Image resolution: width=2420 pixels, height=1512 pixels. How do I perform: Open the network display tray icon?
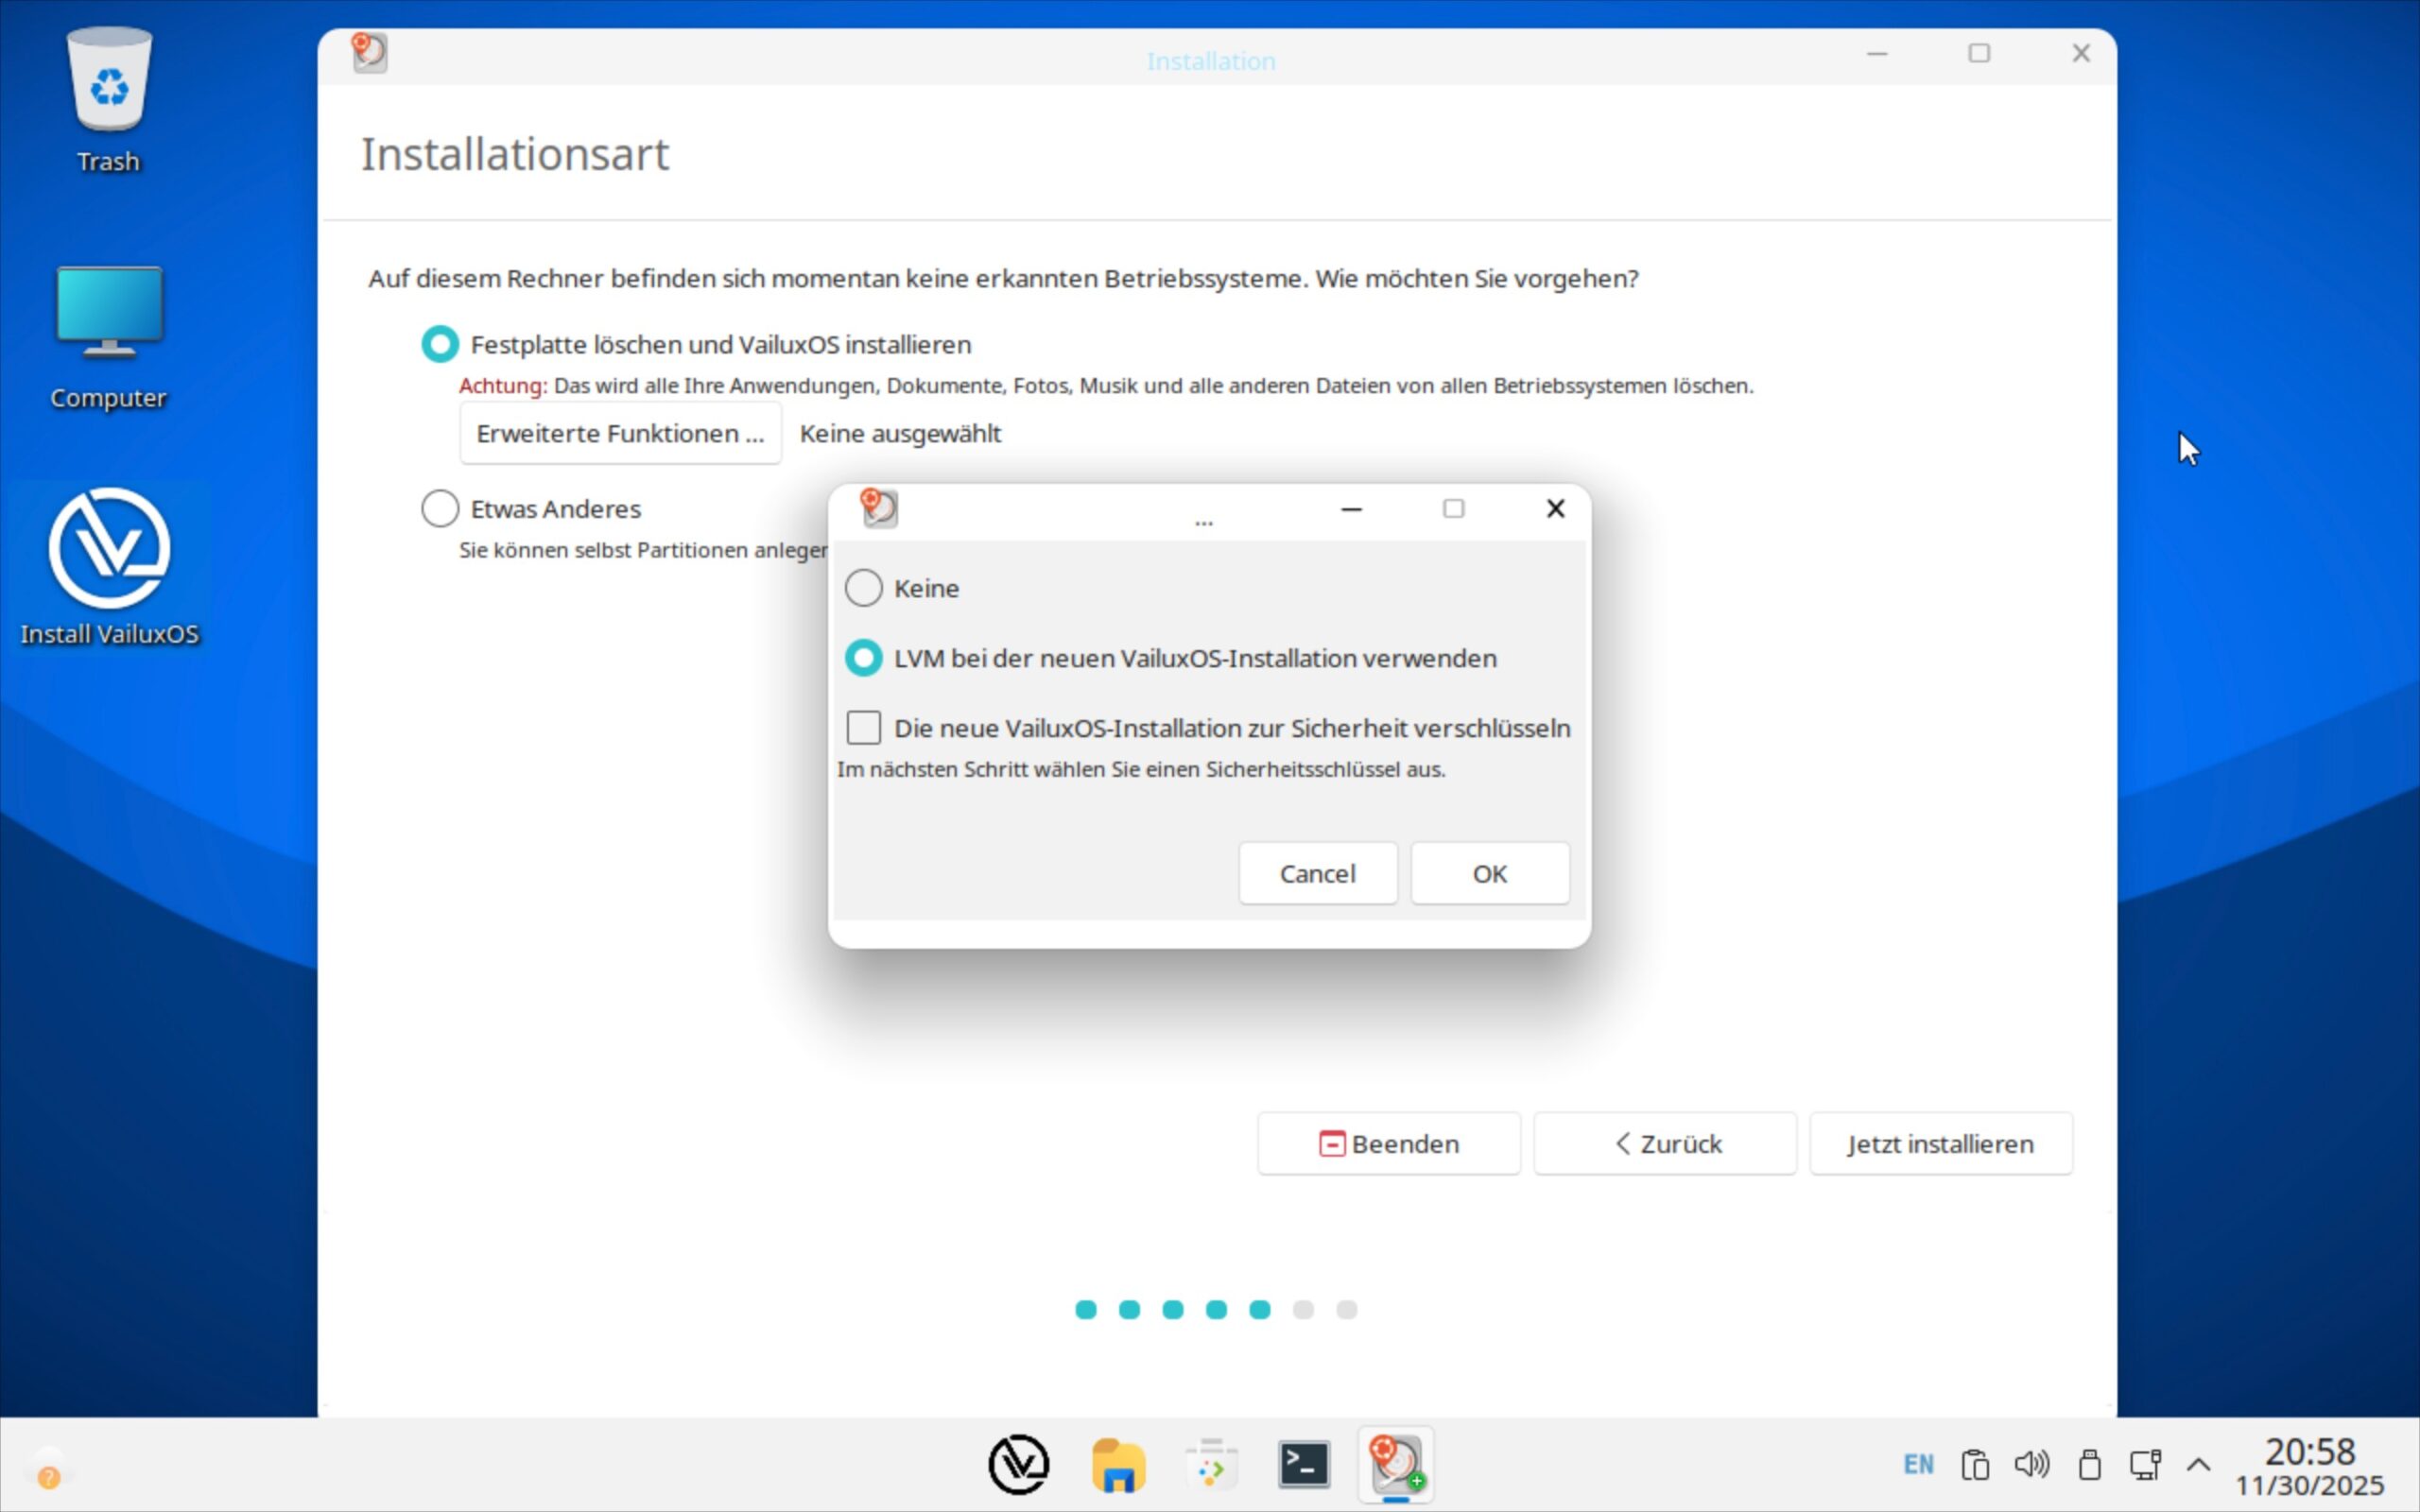click(x=2144, y=1465)
